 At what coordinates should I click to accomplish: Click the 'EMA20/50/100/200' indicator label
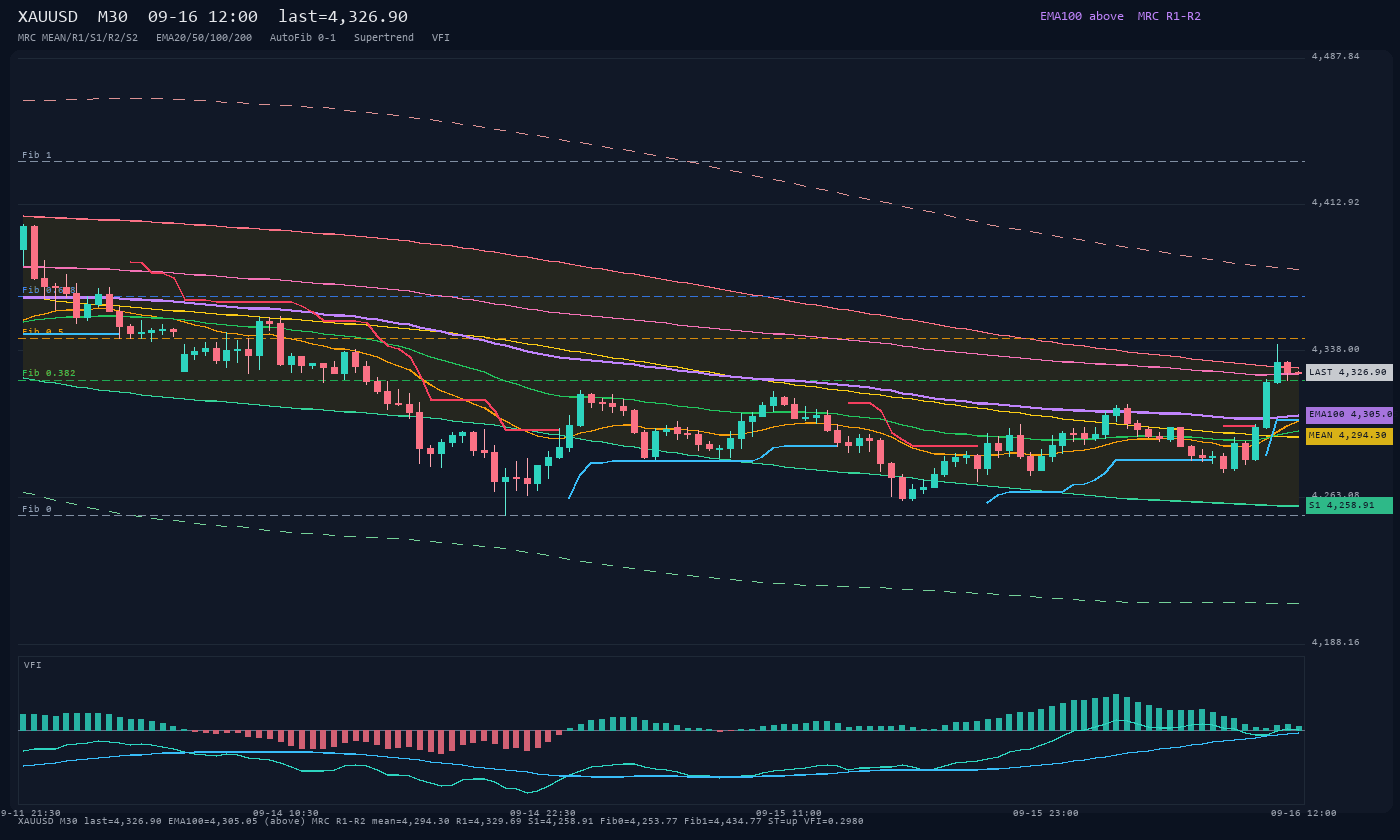coord(204,38)
